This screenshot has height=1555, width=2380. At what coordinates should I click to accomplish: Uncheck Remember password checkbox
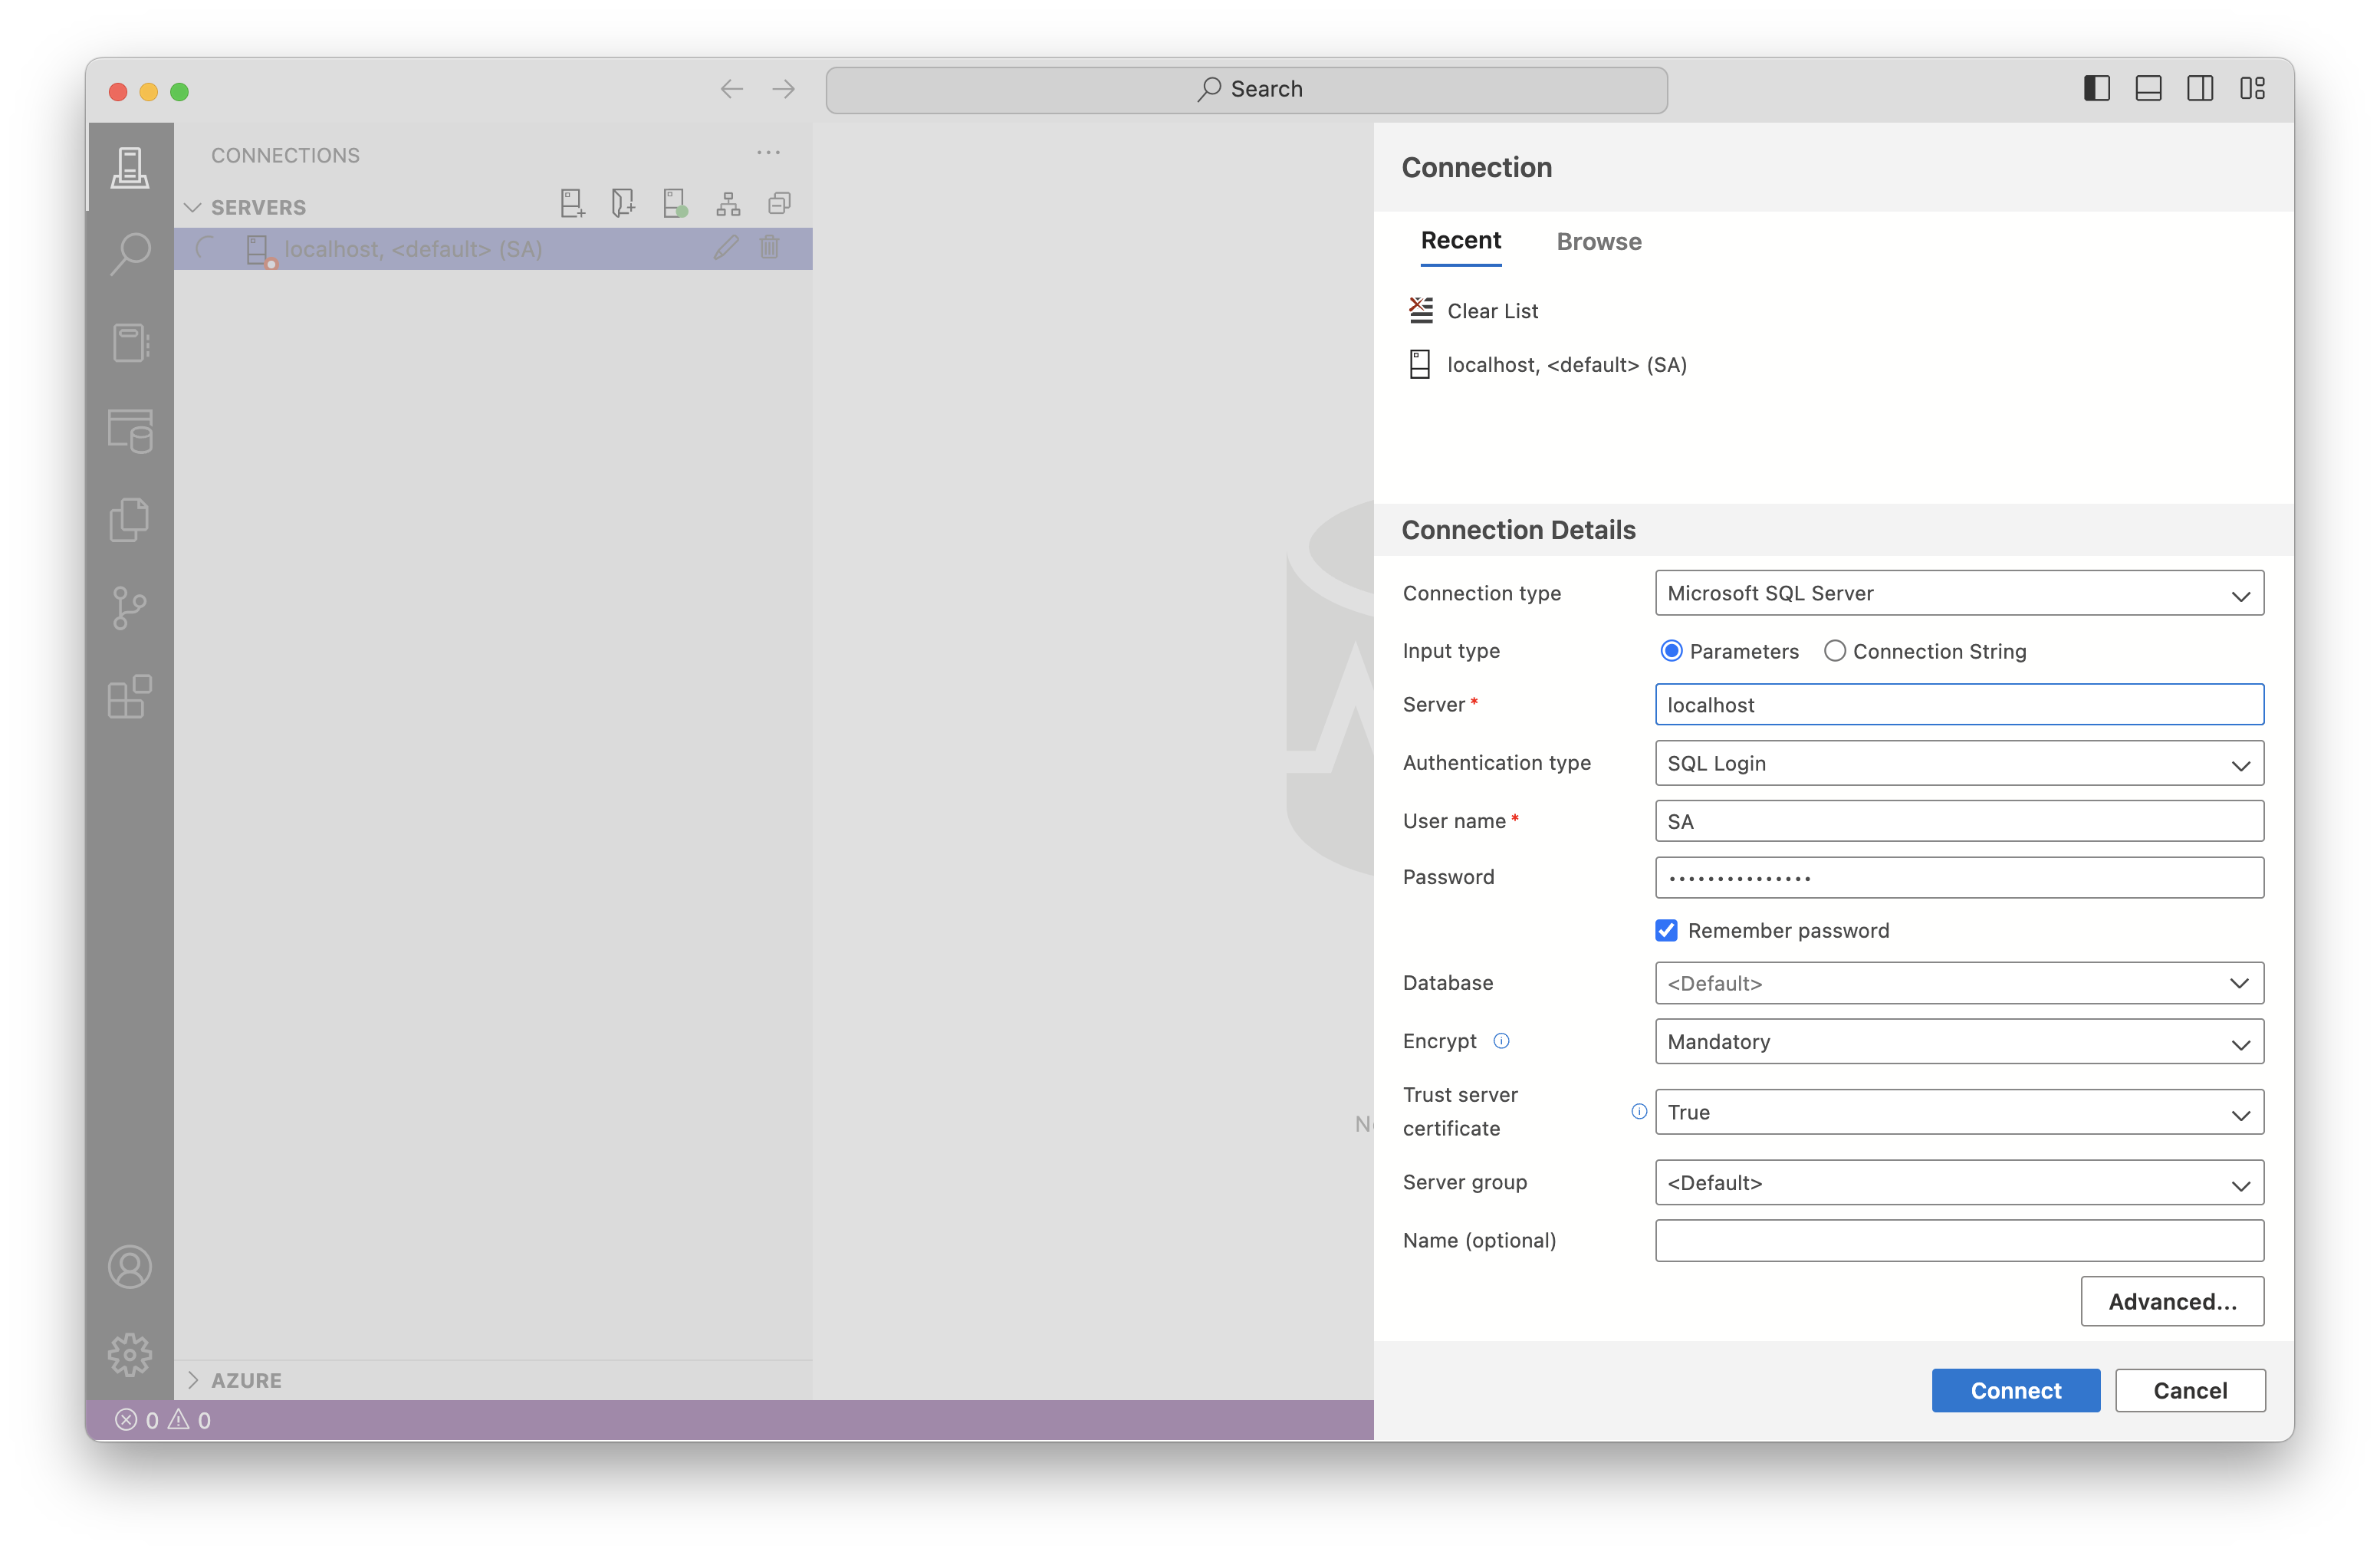[x=1666, y=930]
